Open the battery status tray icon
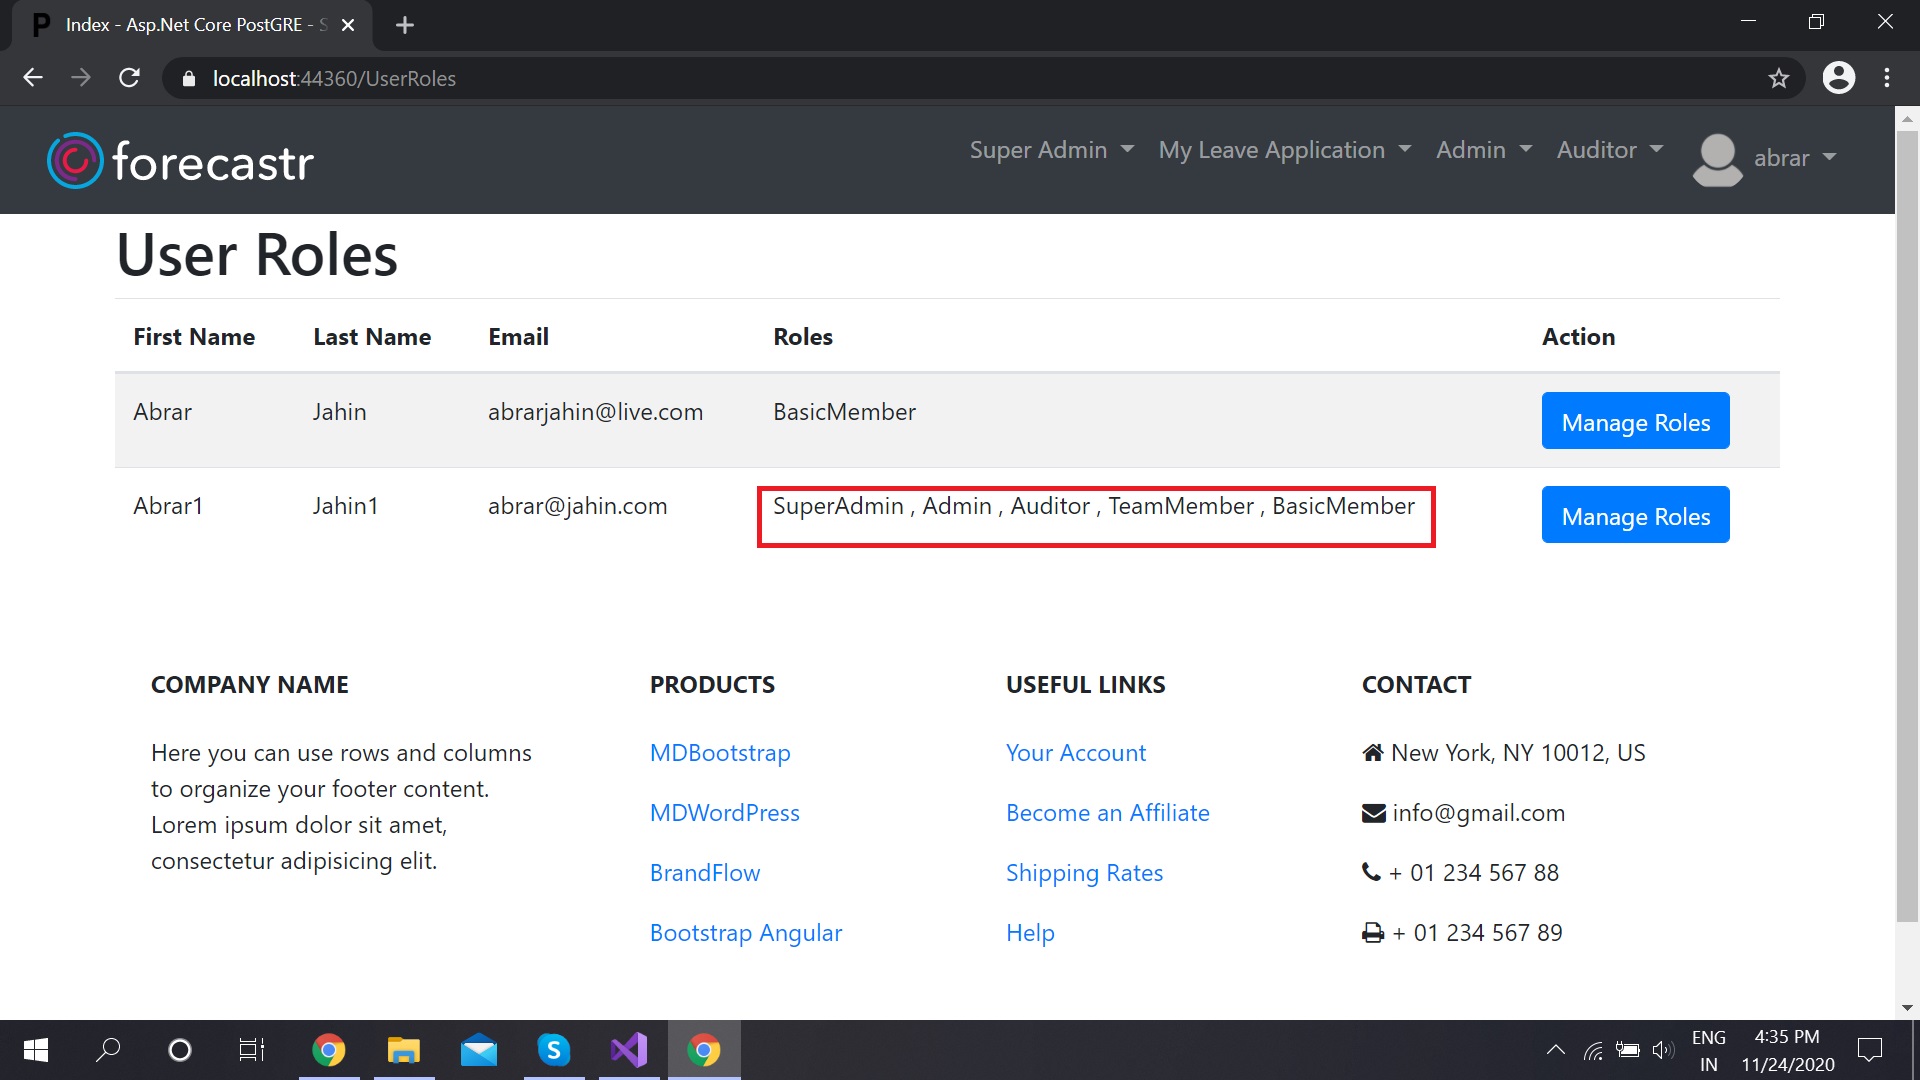 [x=1628, y=1050]
